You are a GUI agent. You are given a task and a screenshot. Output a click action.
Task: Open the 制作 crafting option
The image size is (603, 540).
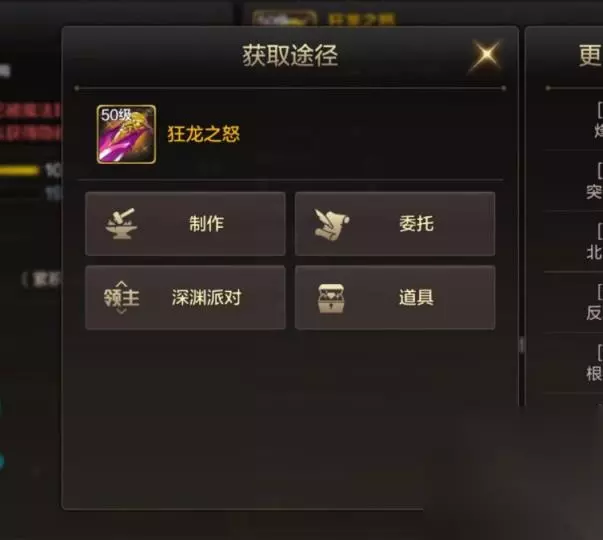(185, 224)
